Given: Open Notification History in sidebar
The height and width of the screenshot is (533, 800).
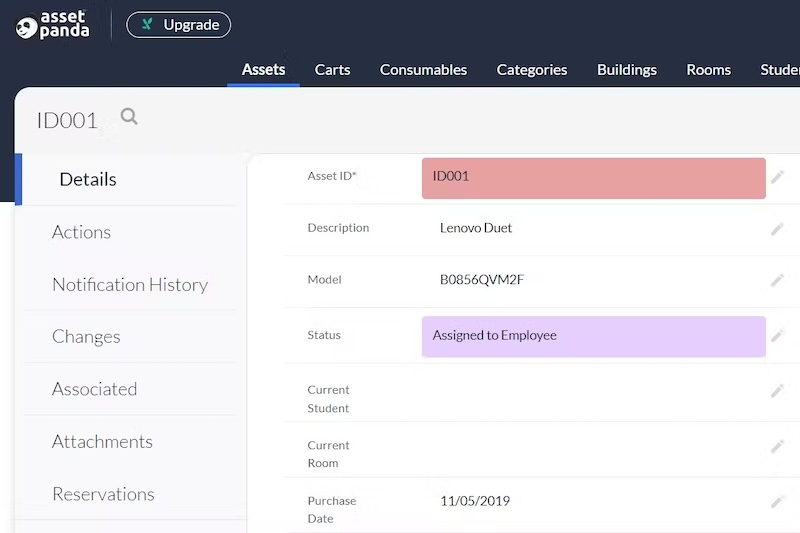Looking at the screenshot, I should click(130, 285).
